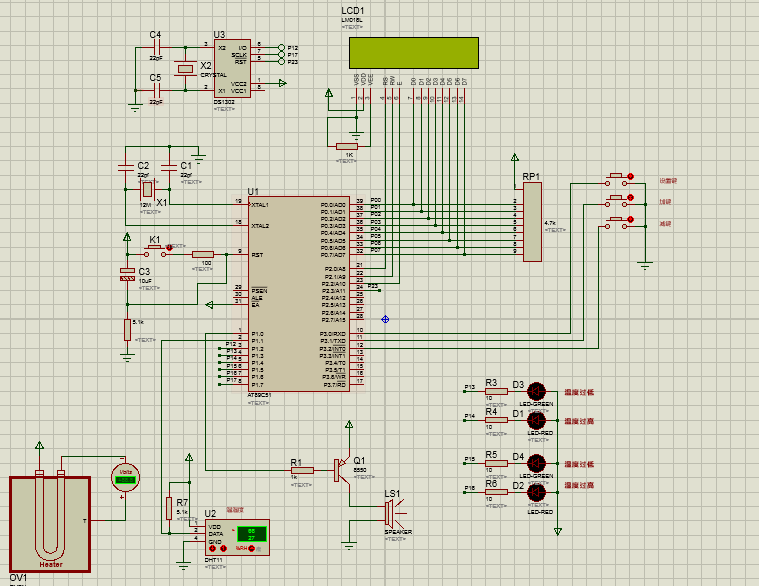759x586 pixels.
Task: Click the AT89C51 part label
Action: click(259, 395)
